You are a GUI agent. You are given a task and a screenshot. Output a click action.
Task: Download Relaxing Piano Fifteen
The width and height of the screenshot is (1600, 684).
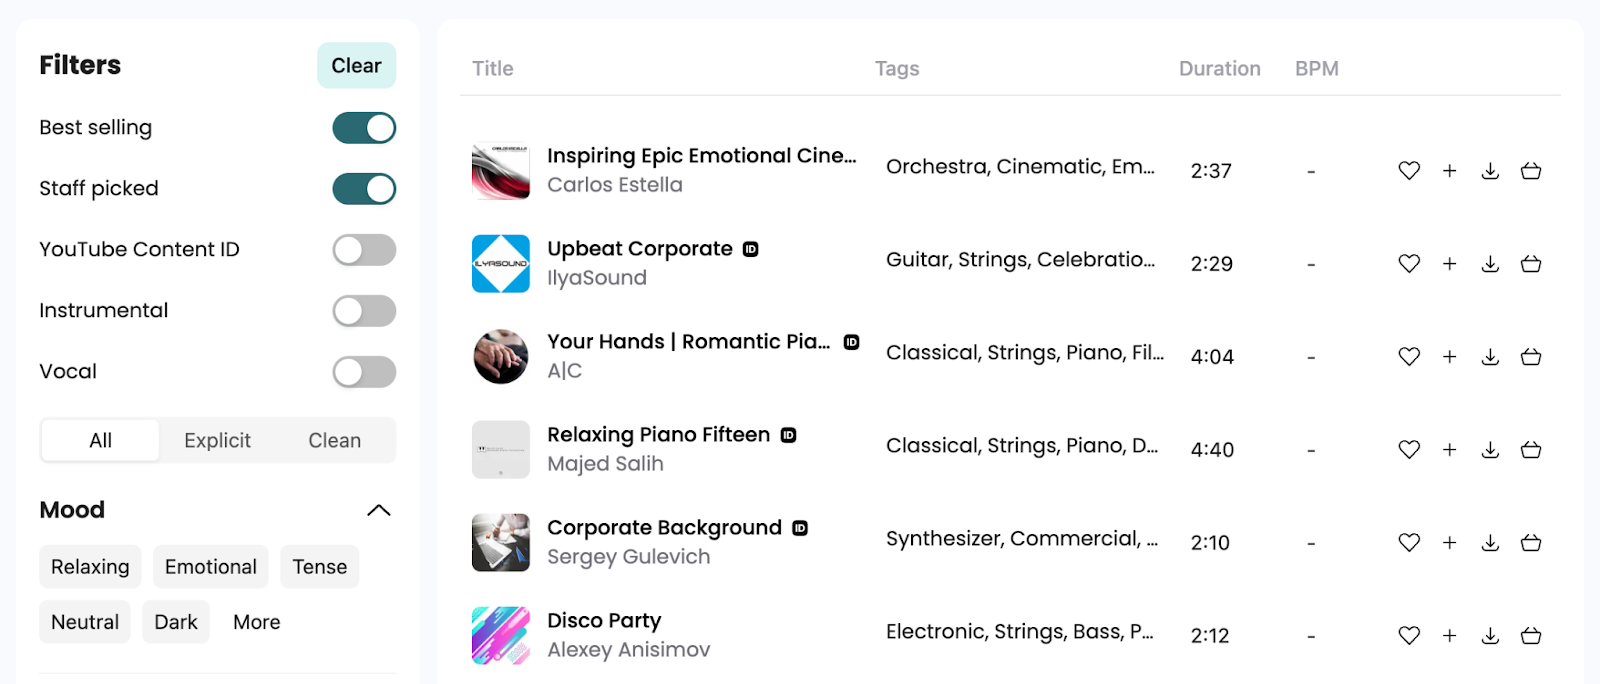[1490, 449]
